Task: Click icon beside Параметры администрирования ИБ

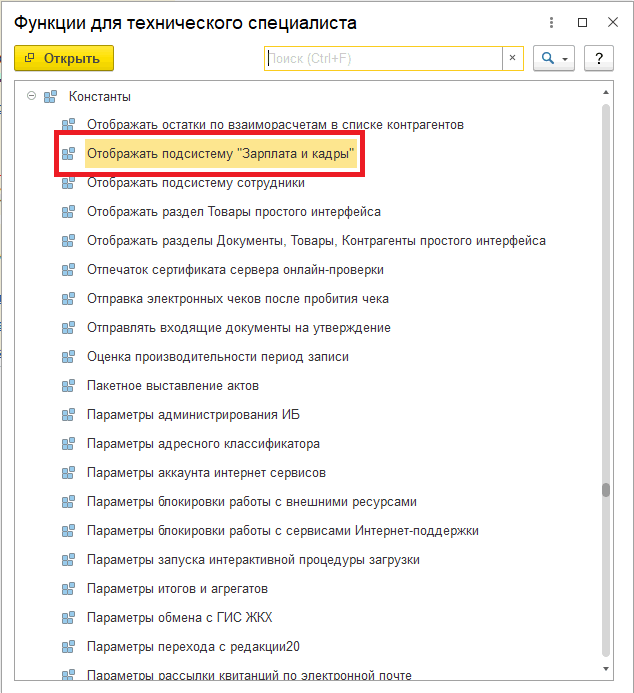Action: tap(68, 415)
